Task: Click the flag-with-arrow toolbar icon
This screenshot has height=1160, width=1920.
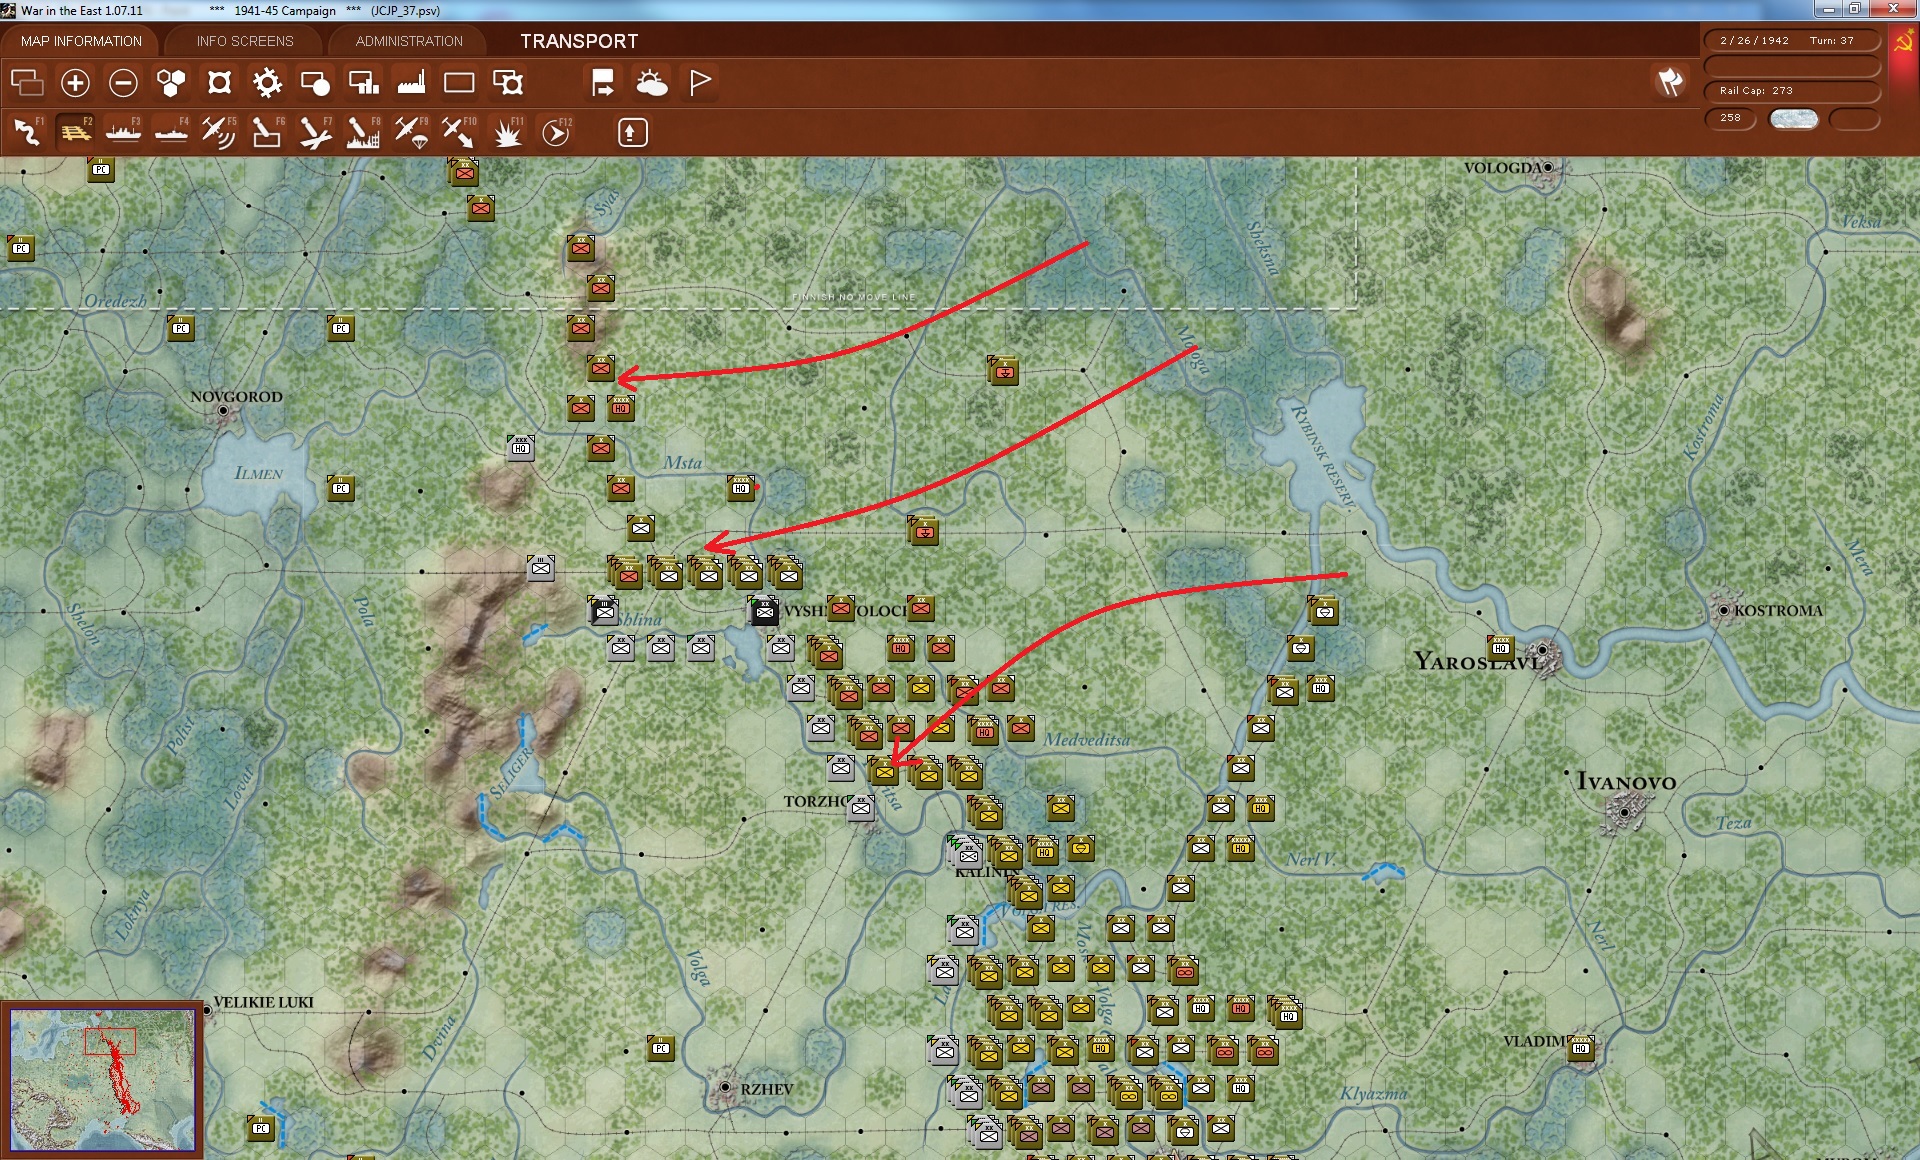Action: click(603, 82)
